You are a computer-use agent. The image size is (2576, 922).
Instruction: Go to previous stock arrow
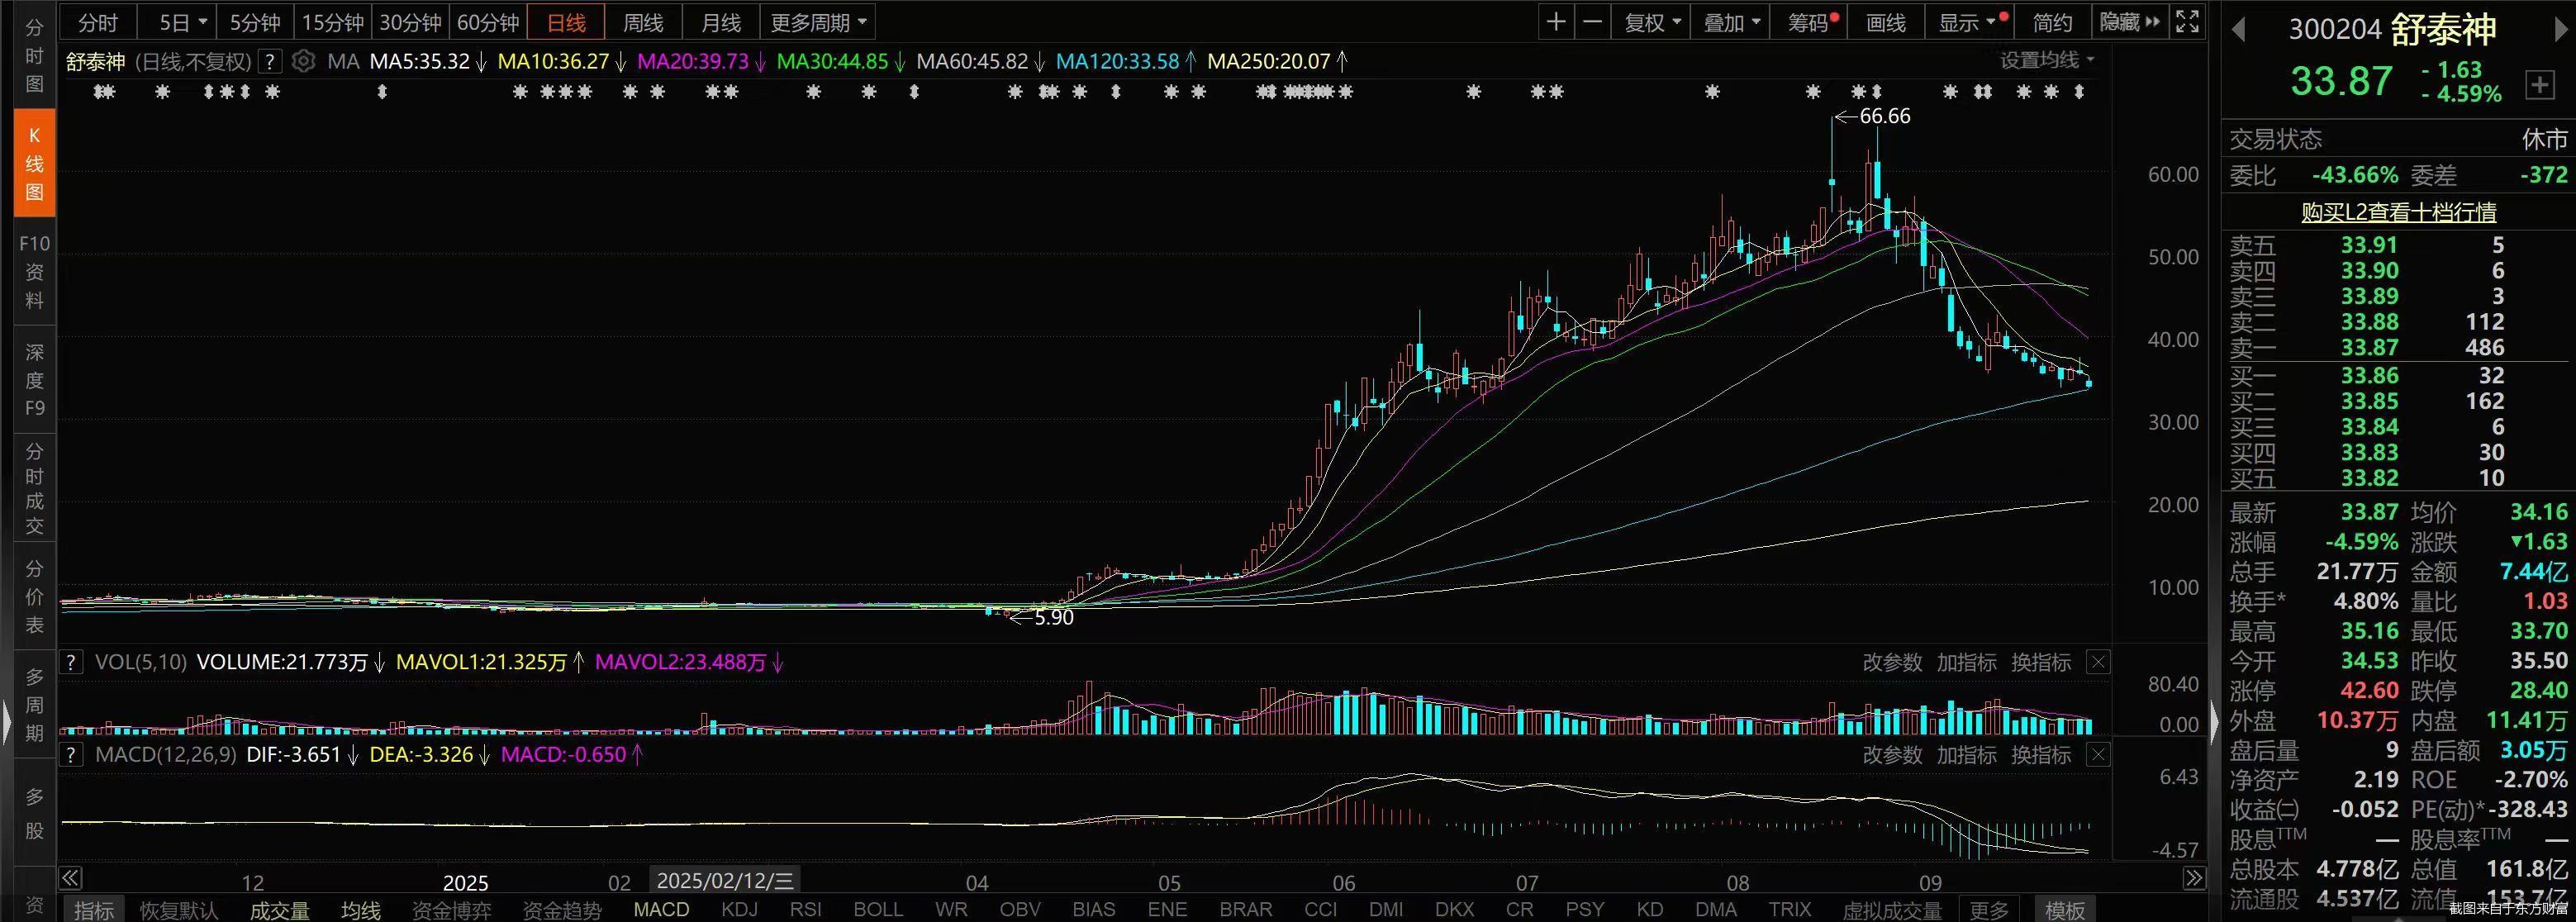[2238, 30]
